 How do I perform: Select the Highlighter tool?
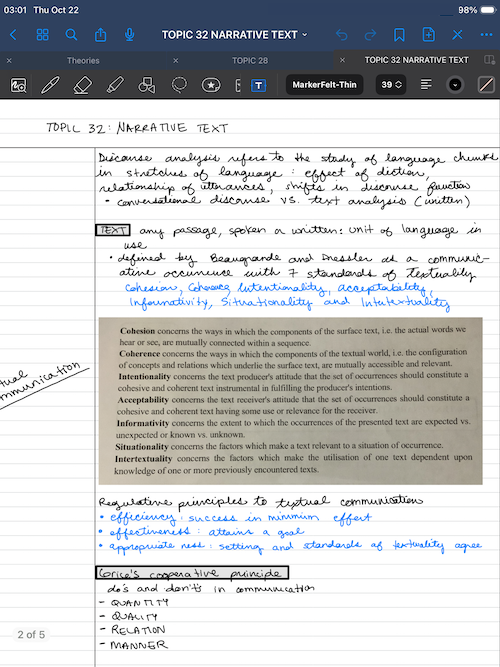click(115, 85)
